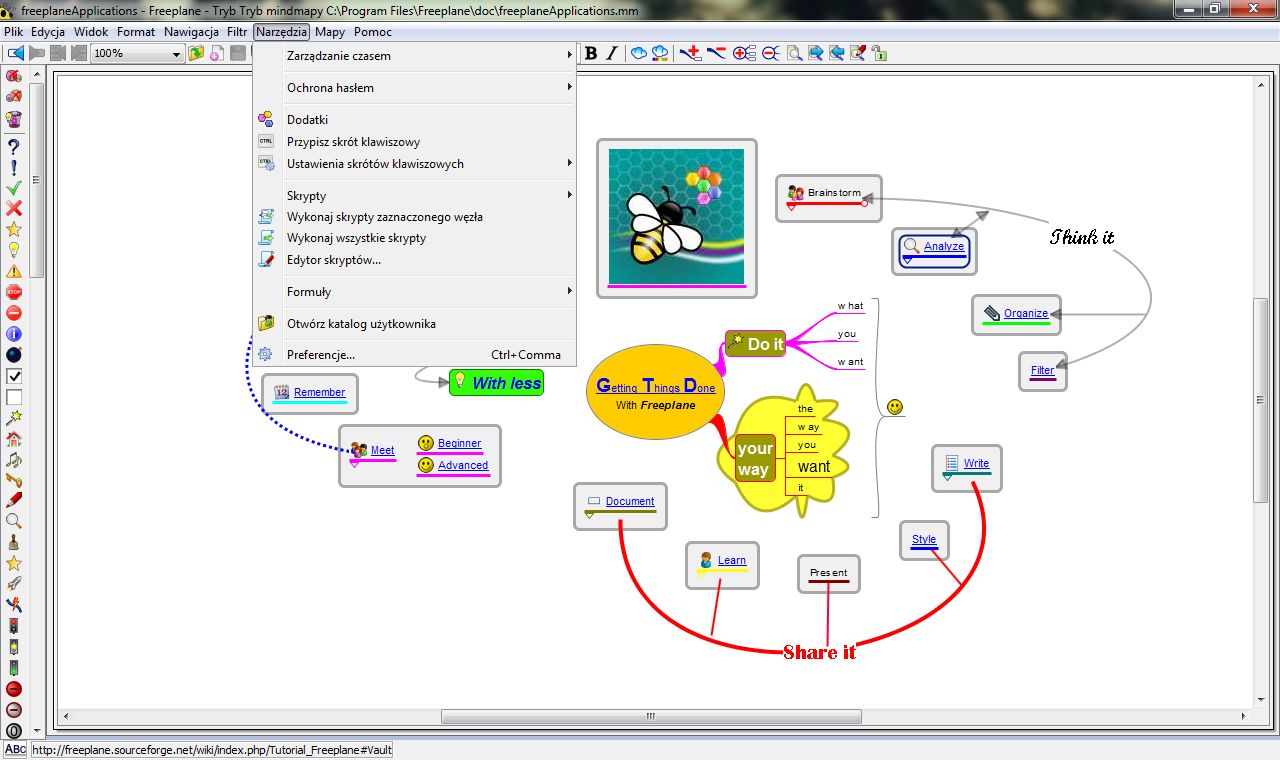Follow the Filter node link
Viewport: 1280px width, 760px height.
click(x=1042, y=370)
